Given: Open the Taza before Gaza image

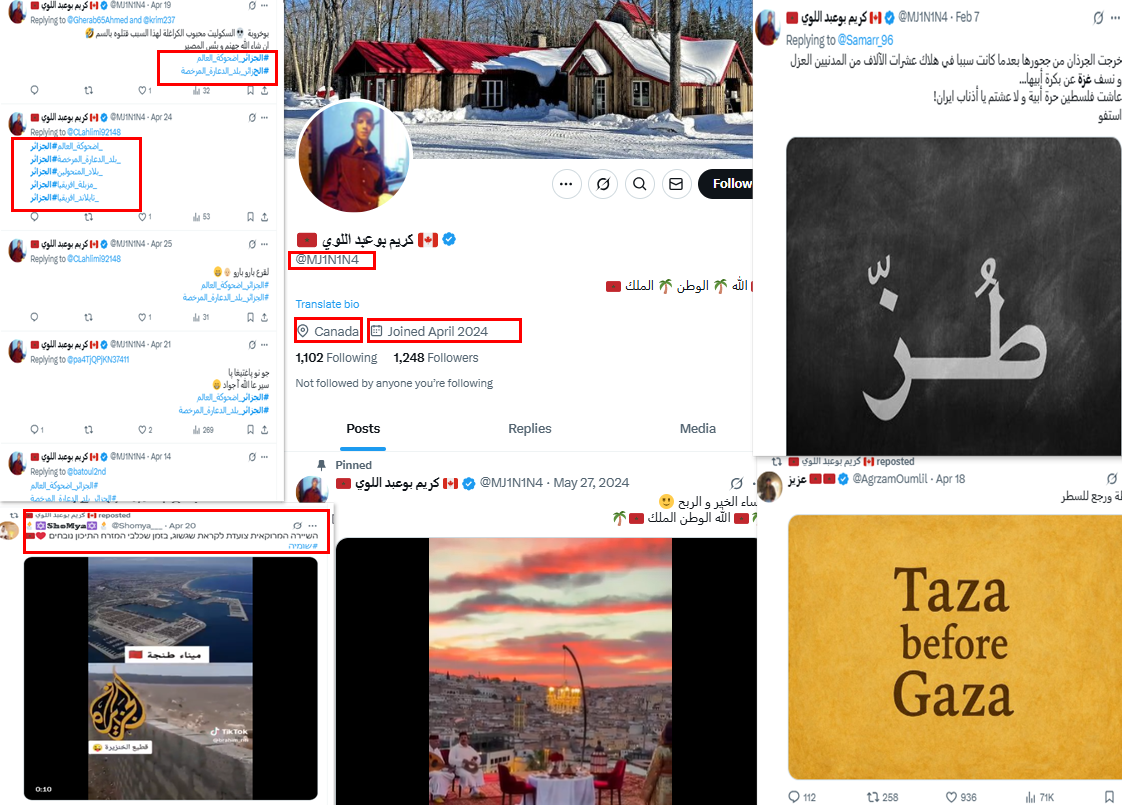Looking at the screenshot, I should 954,647.
